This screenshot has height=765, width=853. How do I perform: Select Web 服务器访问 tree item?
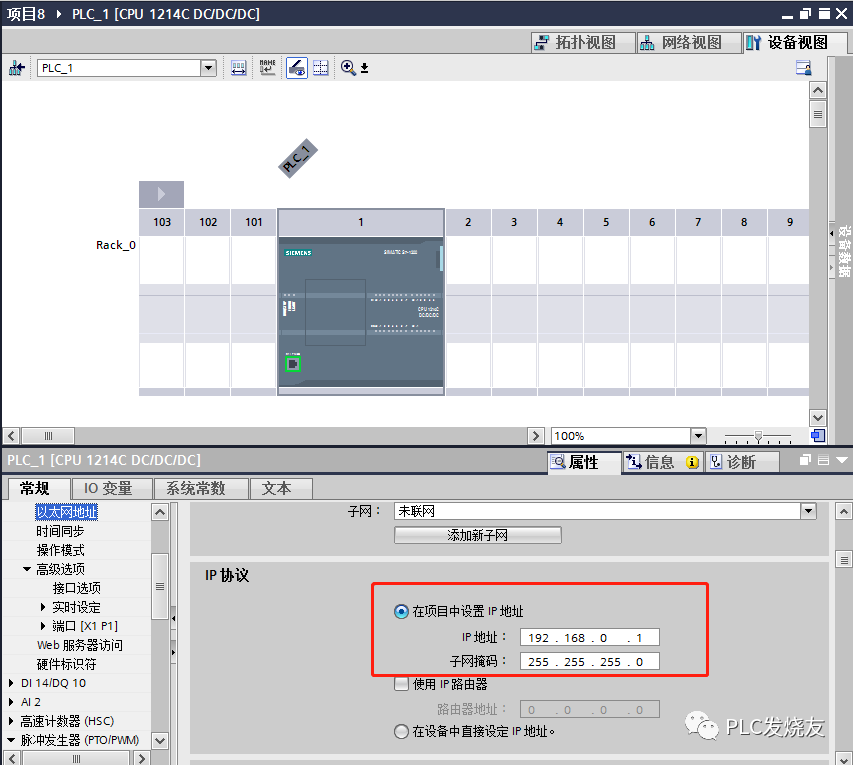[x=80, y=645]
